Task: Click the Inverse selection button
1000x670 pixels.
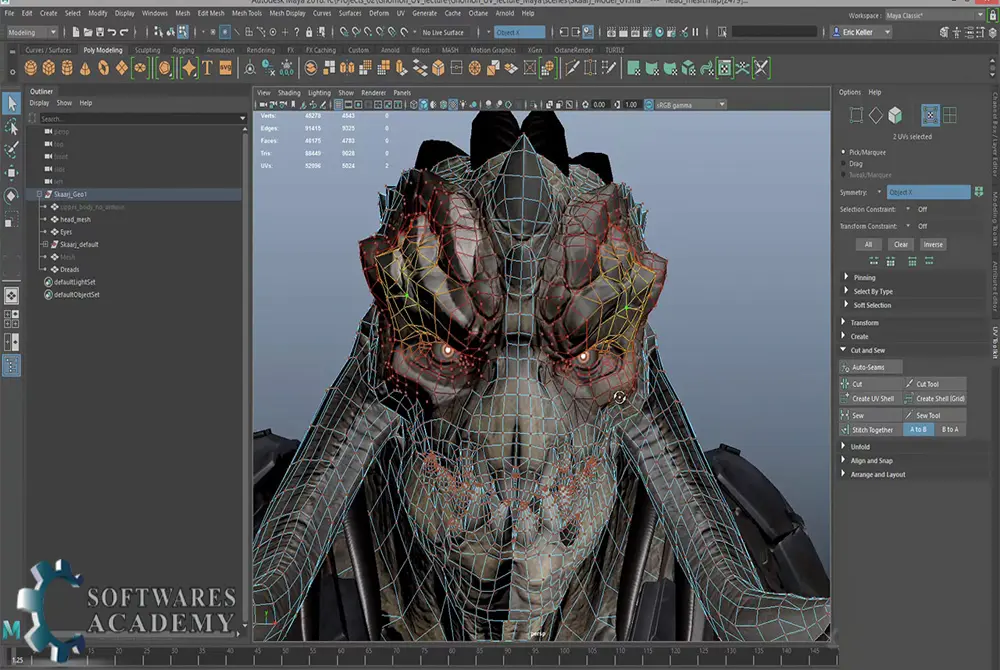Action: tap(932, 244)
